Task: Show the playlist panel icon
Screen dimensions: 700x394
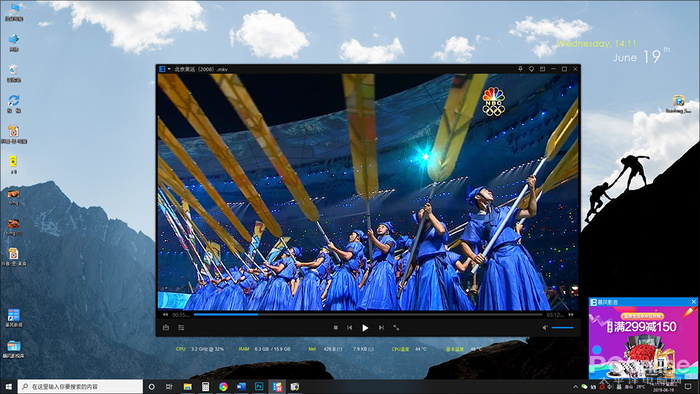Action: tap(181, 328)
